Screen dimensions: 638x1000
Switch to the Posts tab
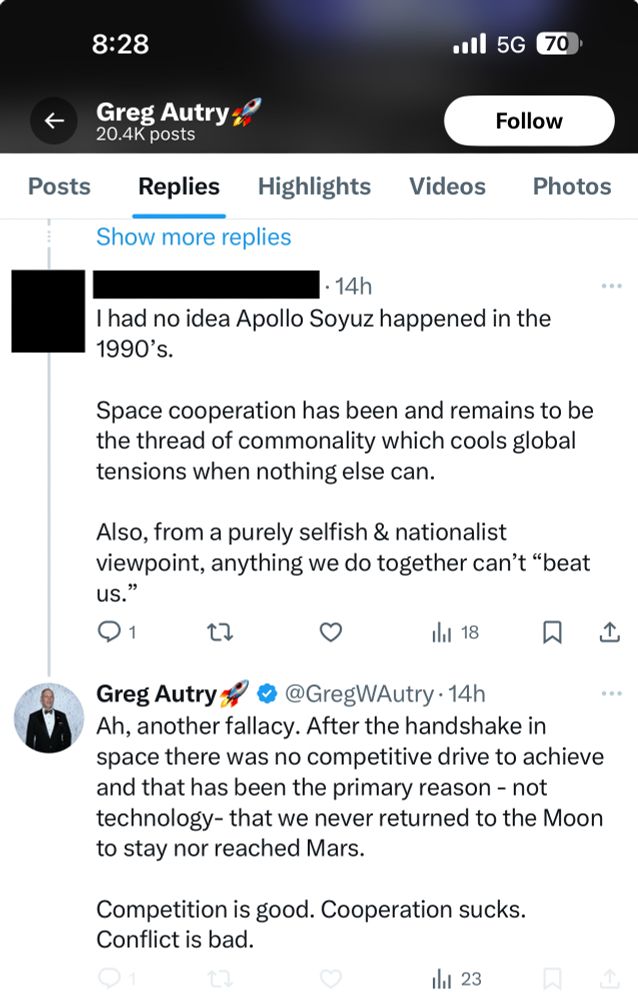pyautogui.click(x=59, y=186)
